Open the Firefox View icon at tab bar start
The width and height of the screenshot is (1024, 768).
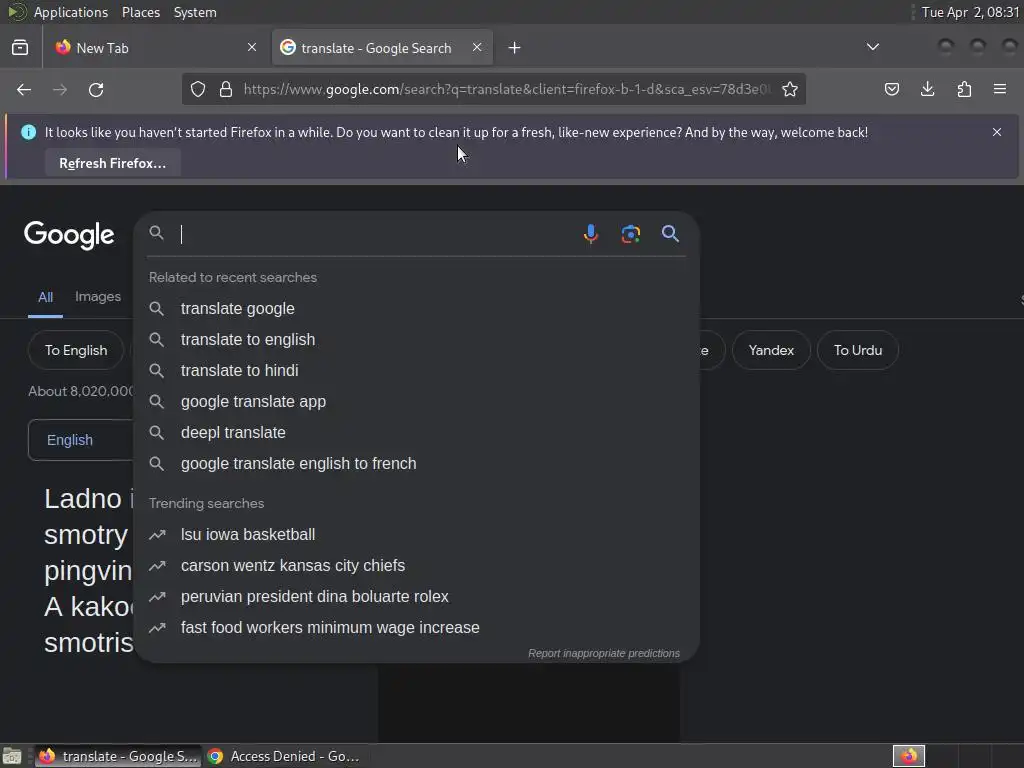tap(20, 48)
